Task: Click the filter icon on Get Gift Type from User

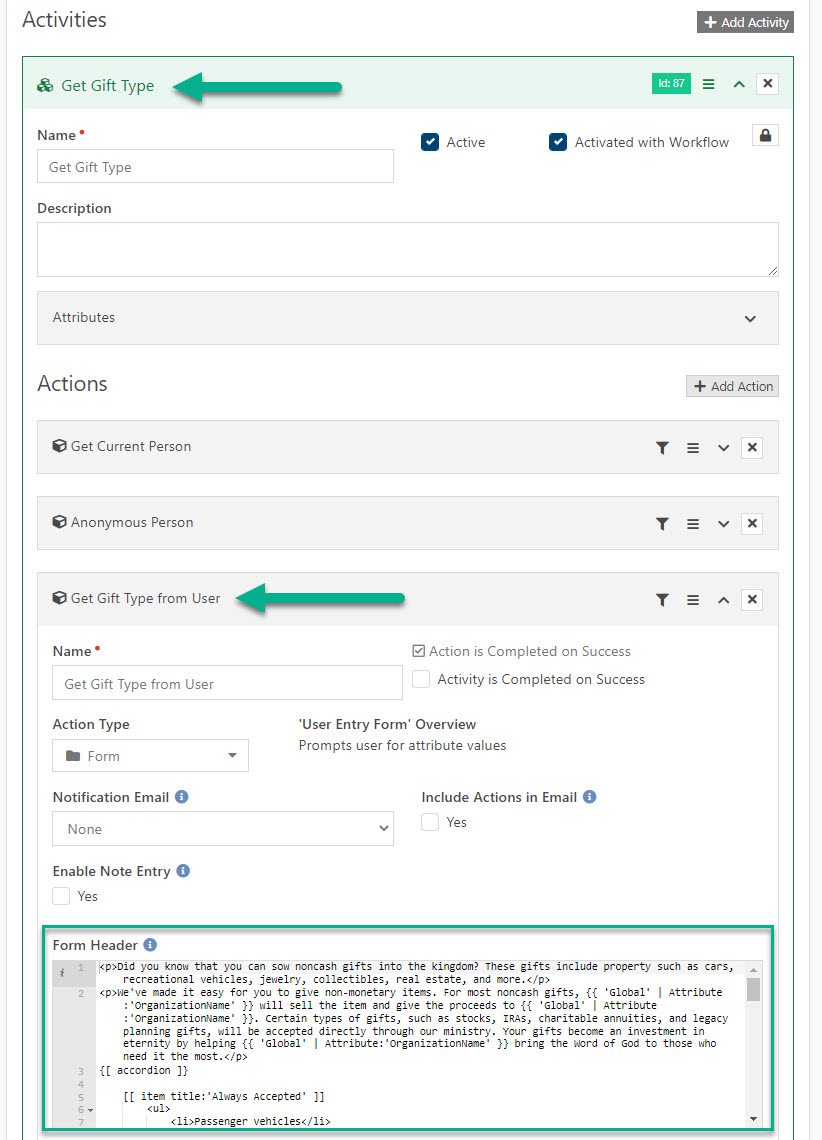Action: (x=662, y=600)
